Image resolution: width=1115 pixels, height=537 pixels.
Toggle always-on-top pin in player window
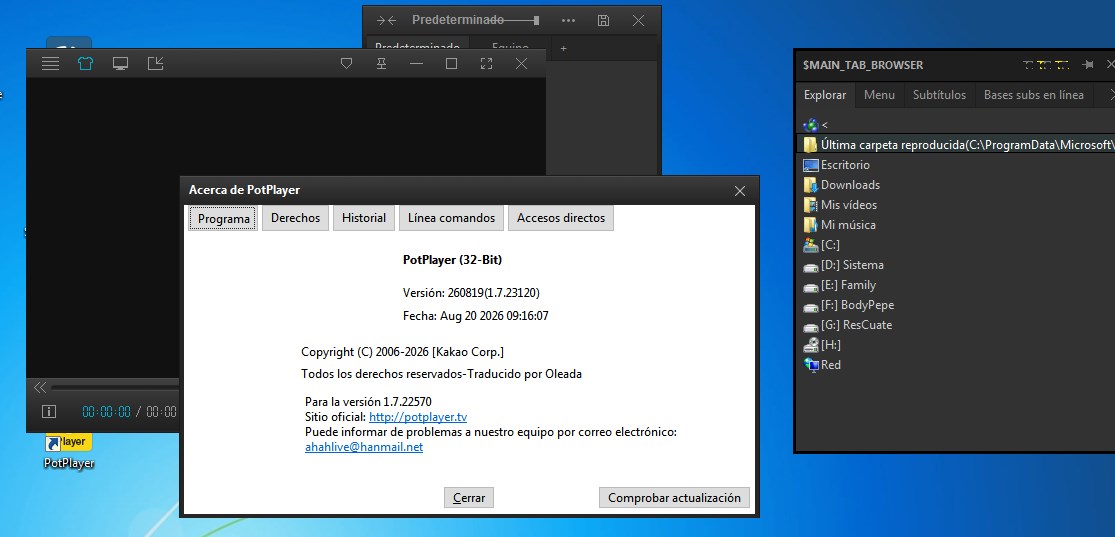point(382,64)
